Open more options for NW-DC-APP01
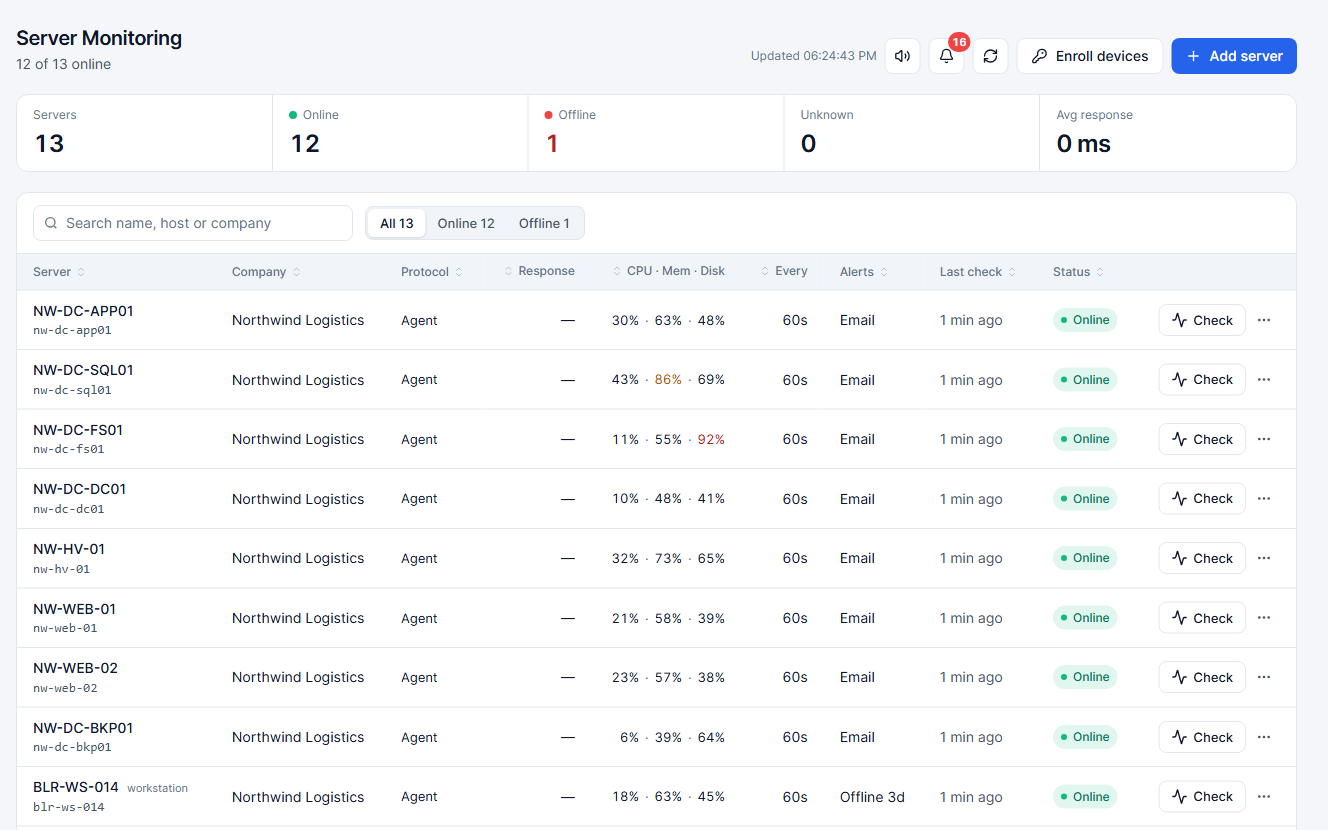1328x830 pixels. click(x=1264, y=320)
